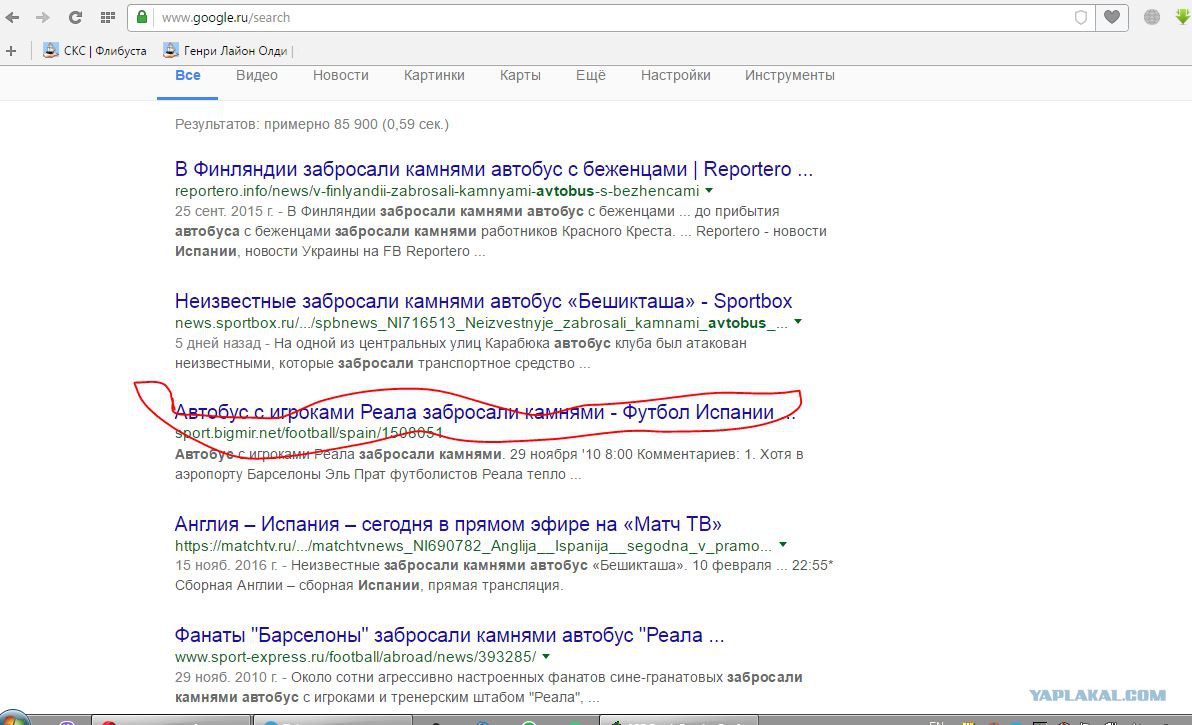This screenshot has width=1192, height=725.
Task: Click snippet text starting 29 нояб. 2010
Action: [489, 687]
